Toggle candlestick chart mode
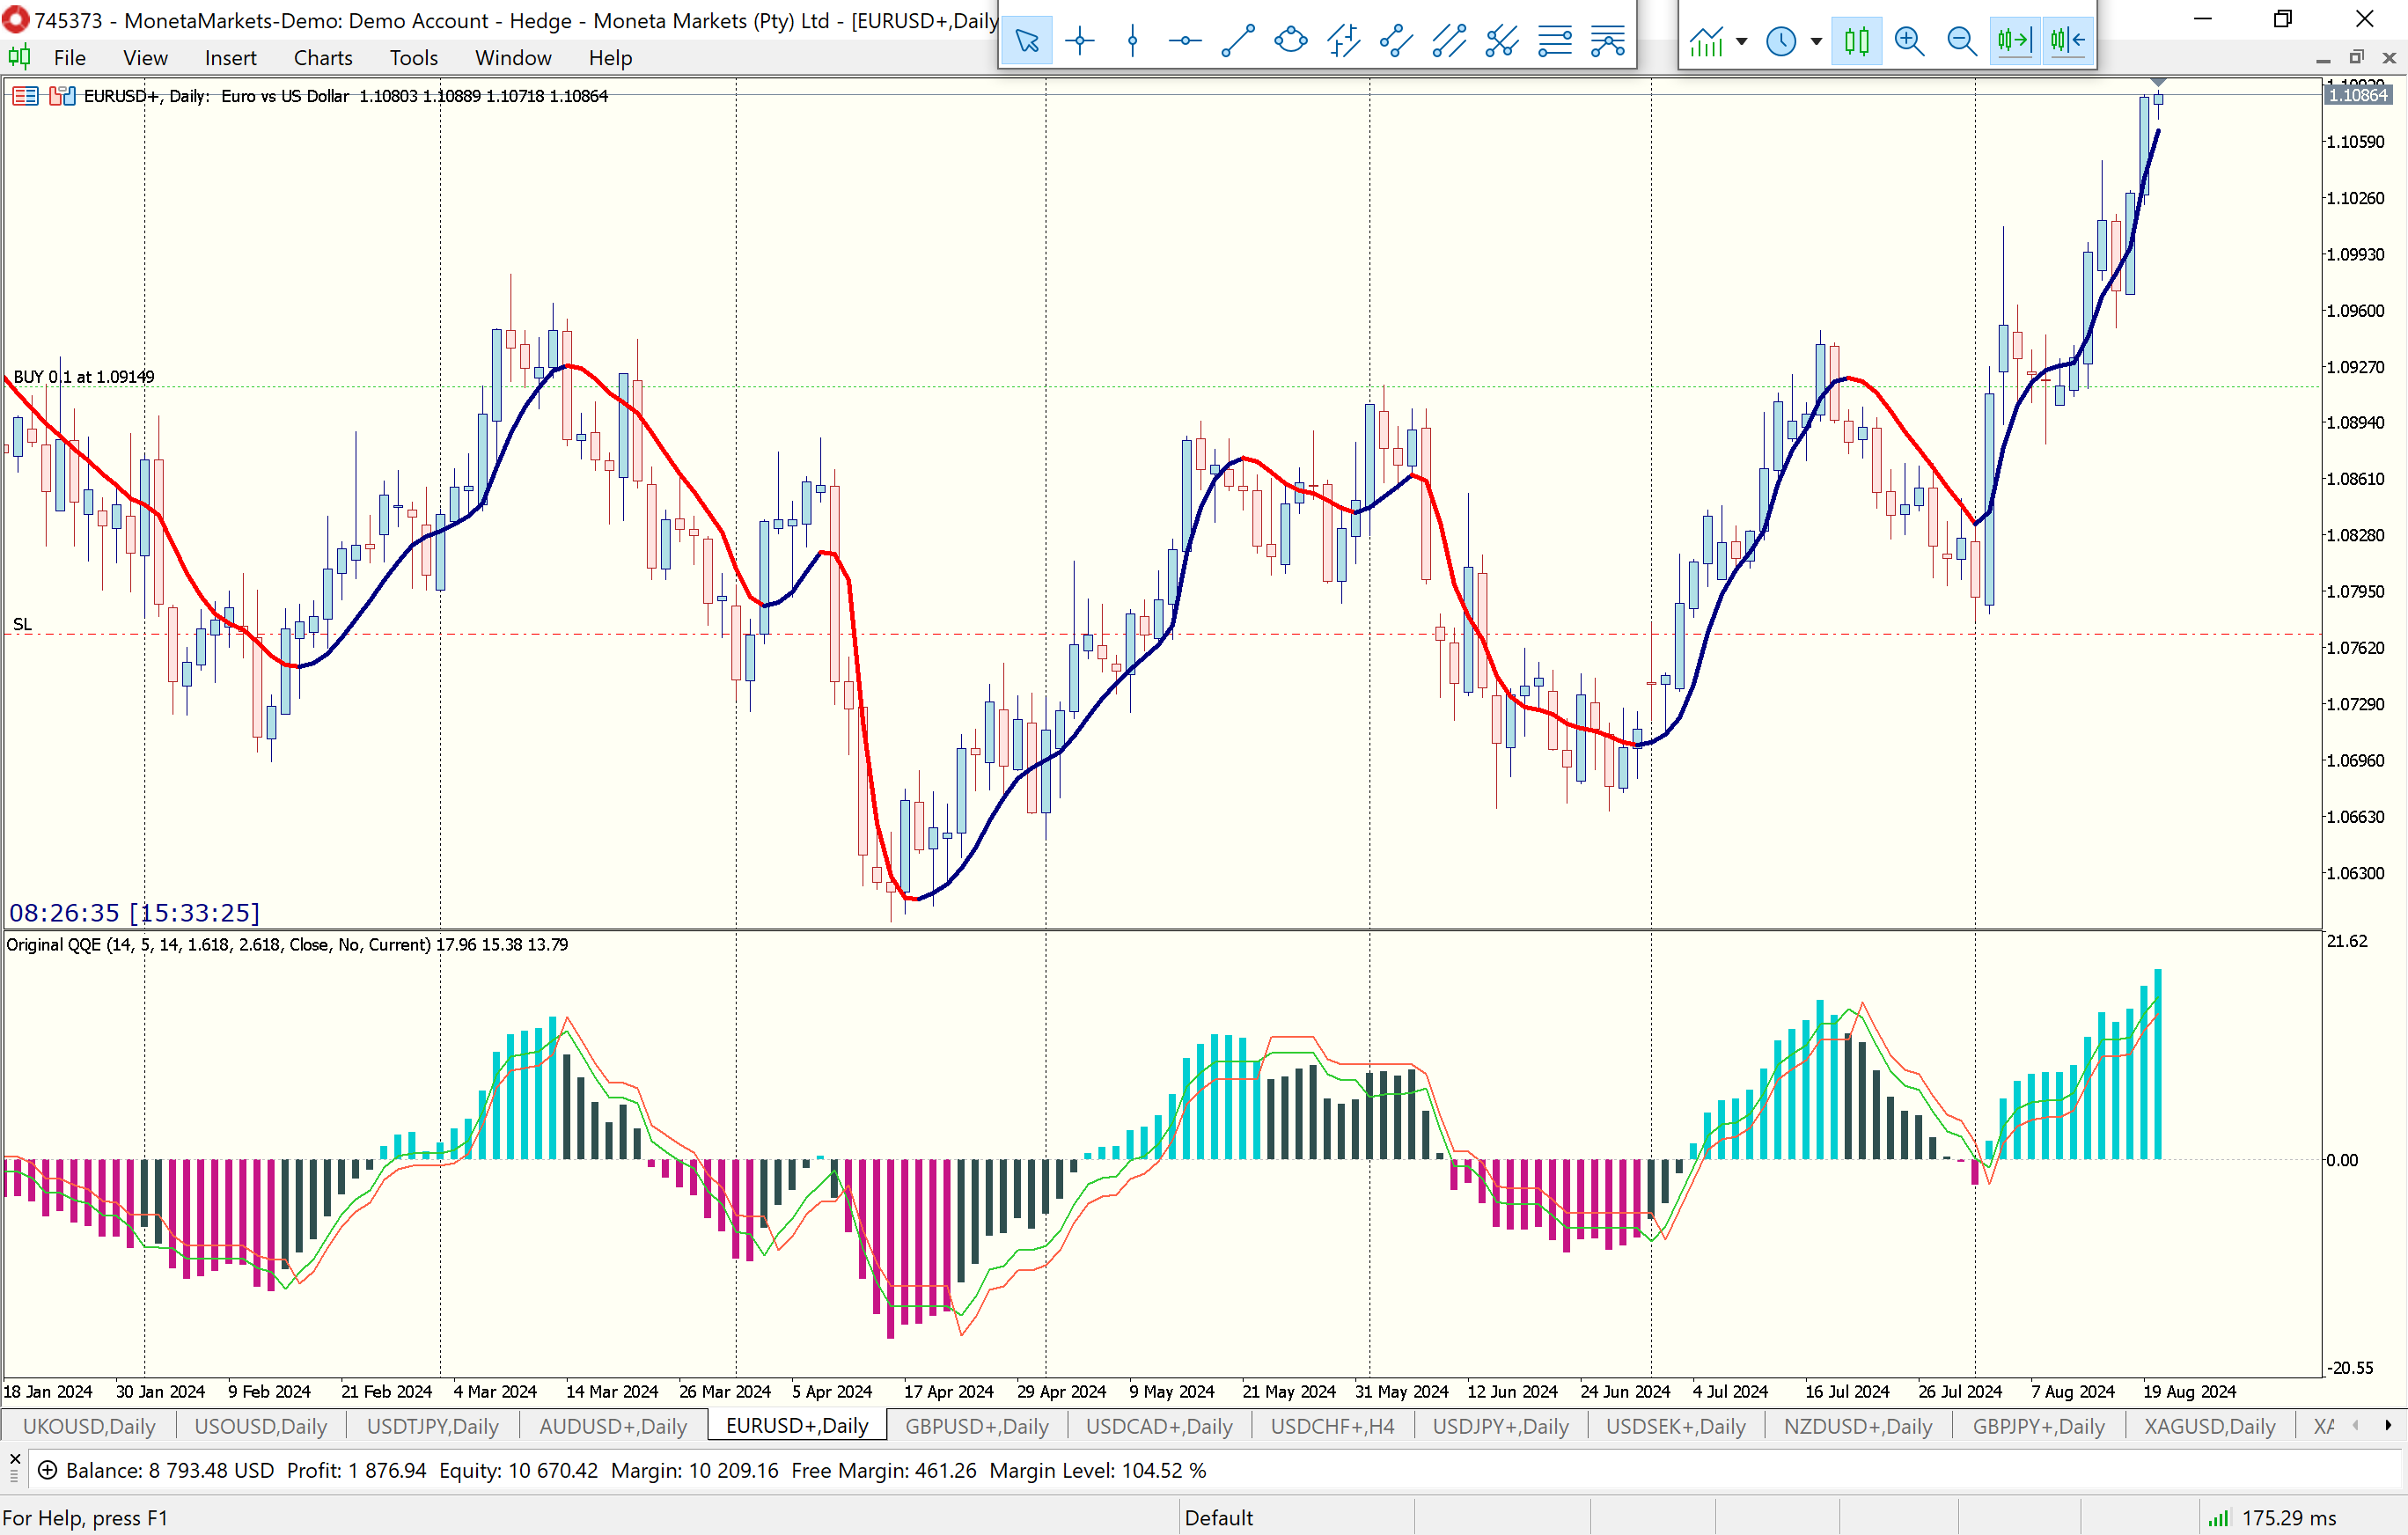This screenshot has height=1535, width=2408. click(x=1857, y=41)
